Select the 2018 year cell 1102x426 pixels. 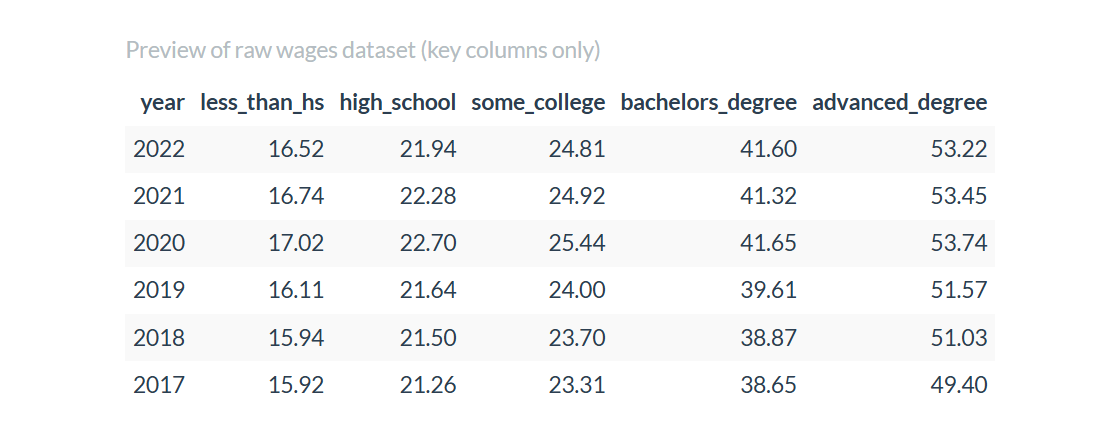pos(159,337)
